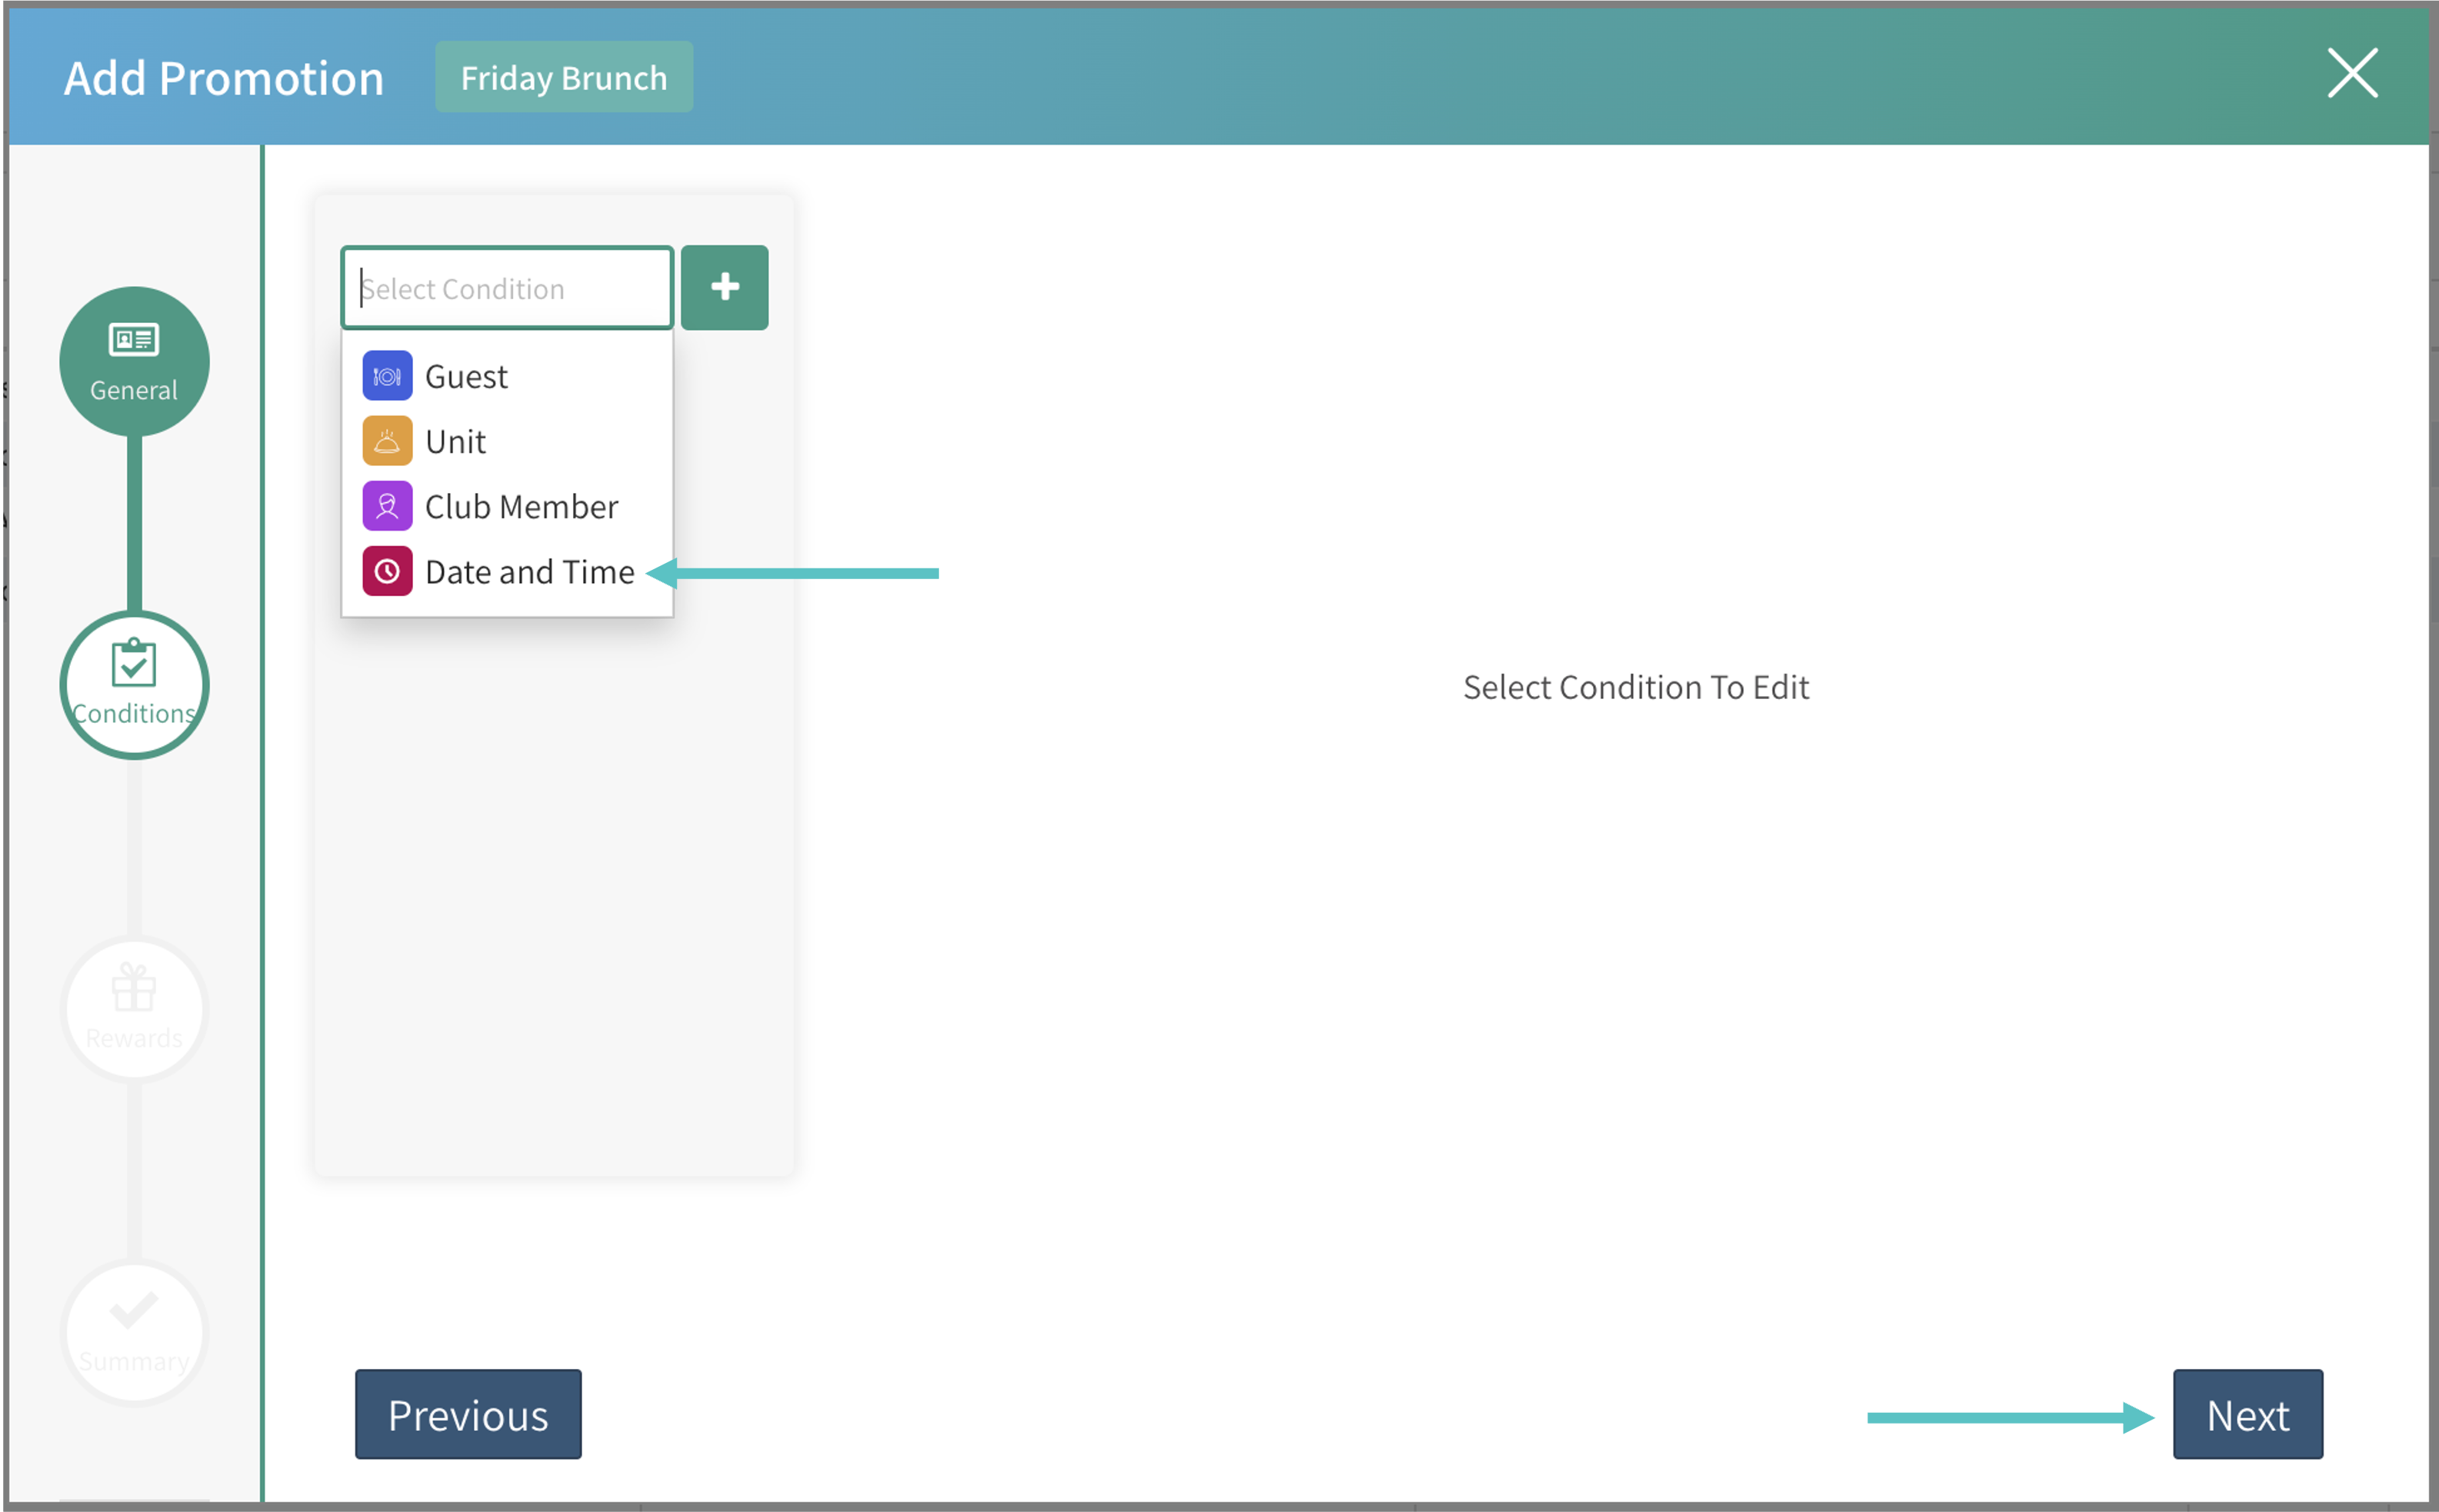The width and height of the screenshot is (2439, 1512).
Task: Click the Summary checkmark step
Action: point(134,1331)
